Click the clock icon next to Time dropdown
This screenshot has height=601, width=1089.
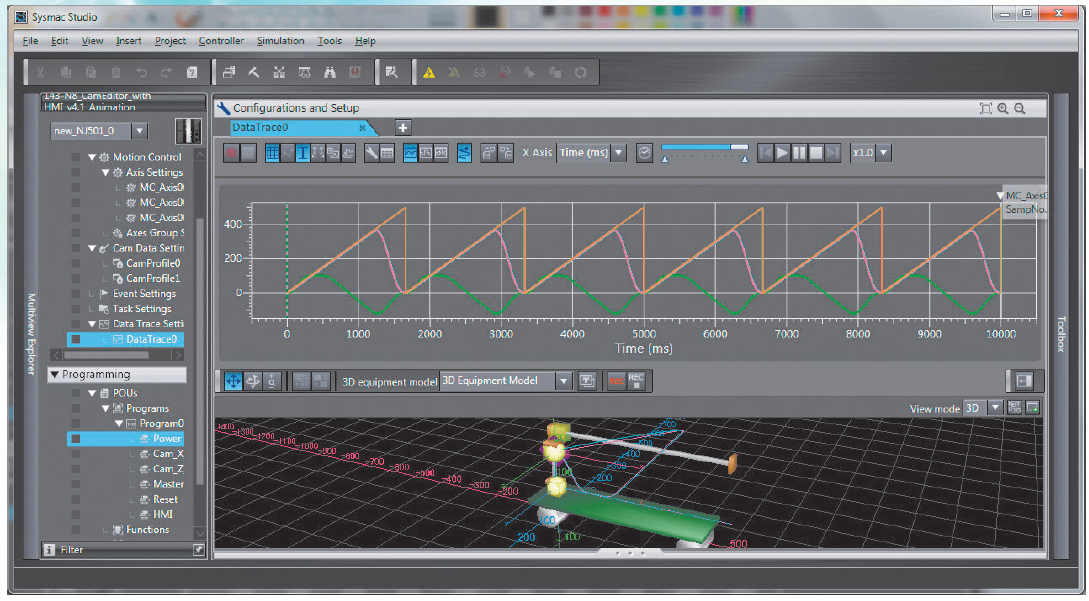[645, 153]
